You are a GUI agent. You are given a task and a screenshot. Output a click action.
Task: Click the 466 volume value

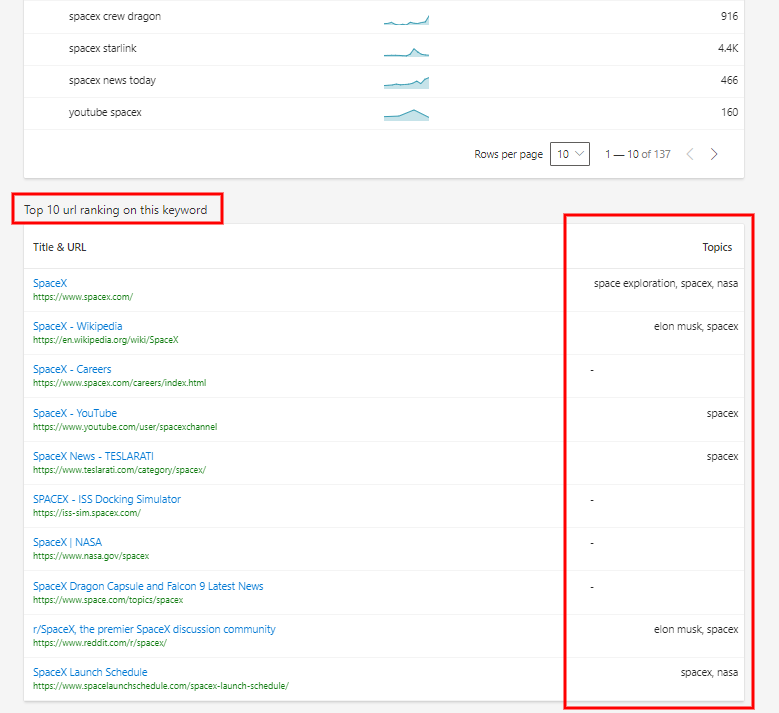tap(729, 80)
